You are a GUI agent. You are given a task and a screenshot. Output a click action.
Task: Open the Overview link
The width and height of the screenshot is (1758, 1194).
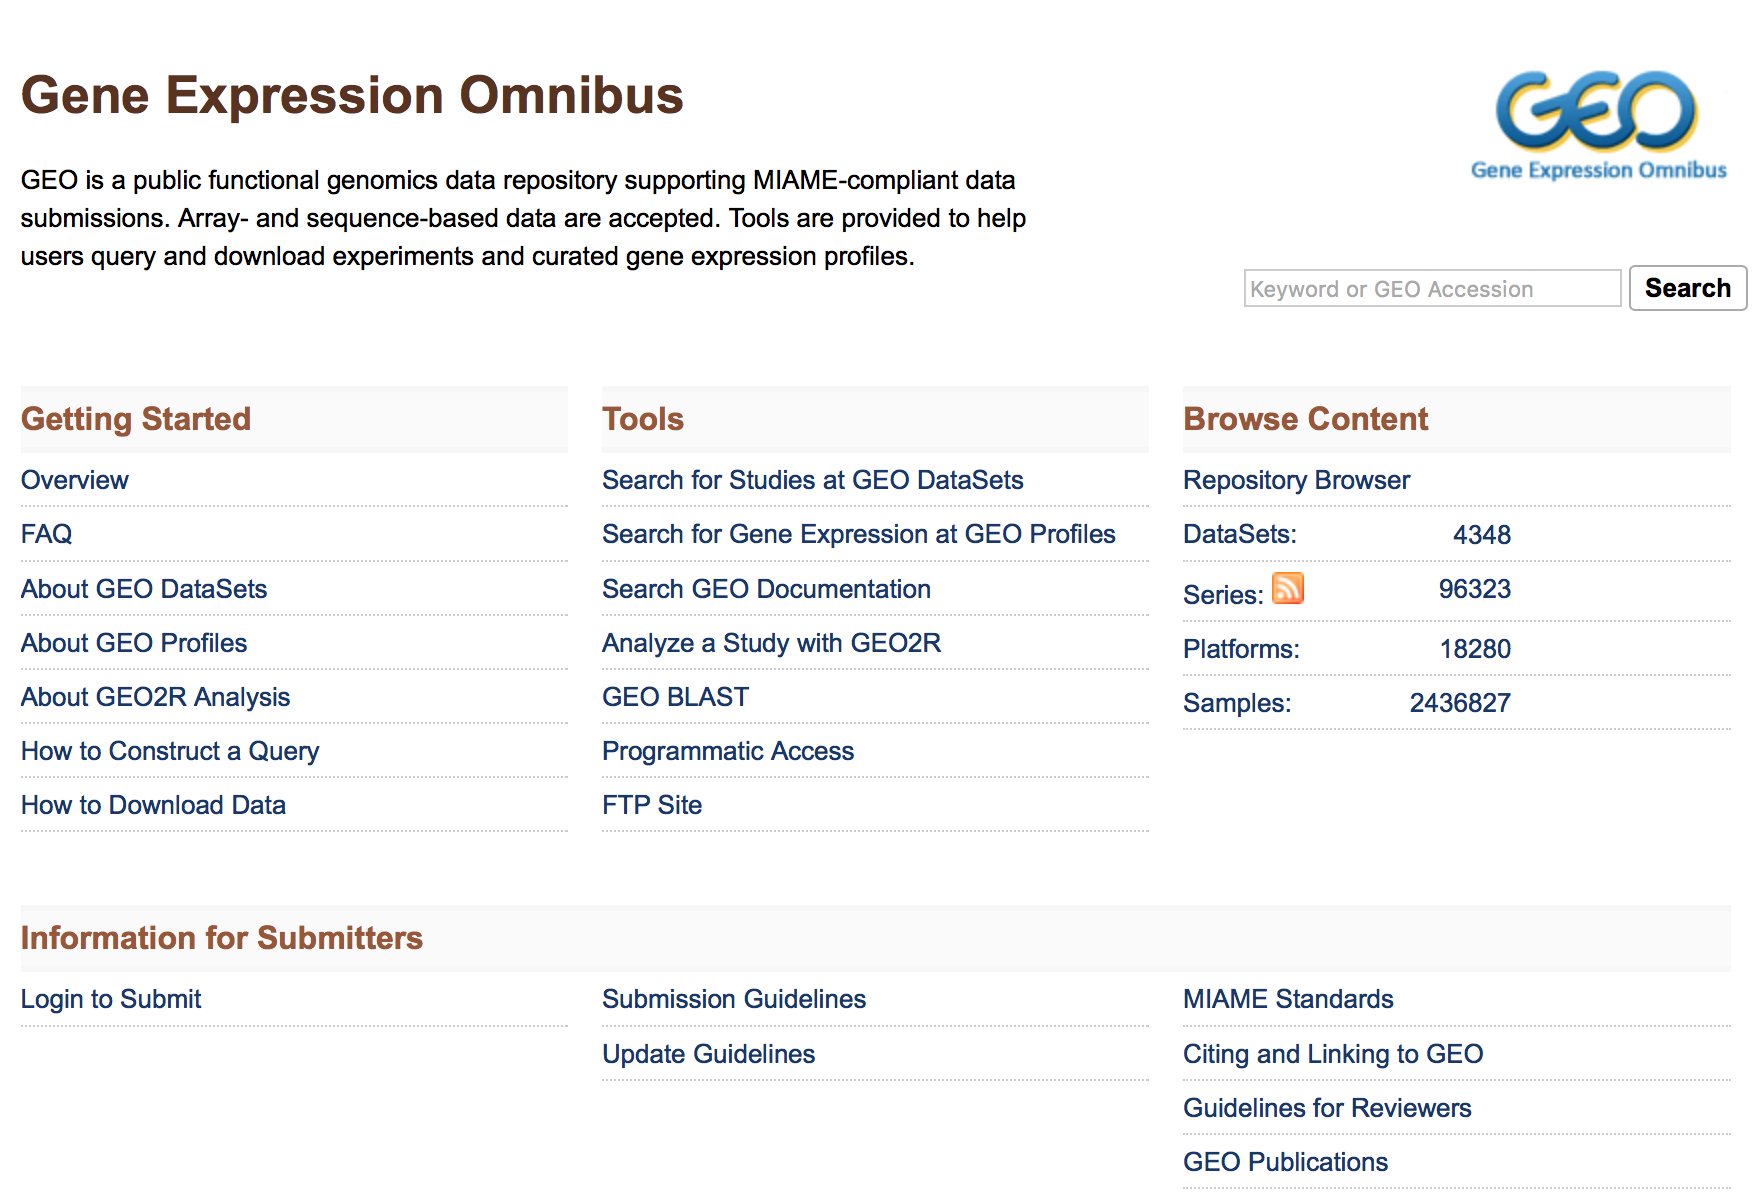[x=75, y=480]
